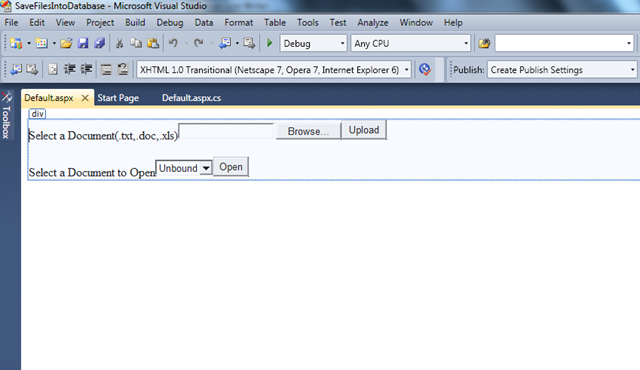640x370 pixels.
Task: Open the Data menu
Action: coord(204,22)
